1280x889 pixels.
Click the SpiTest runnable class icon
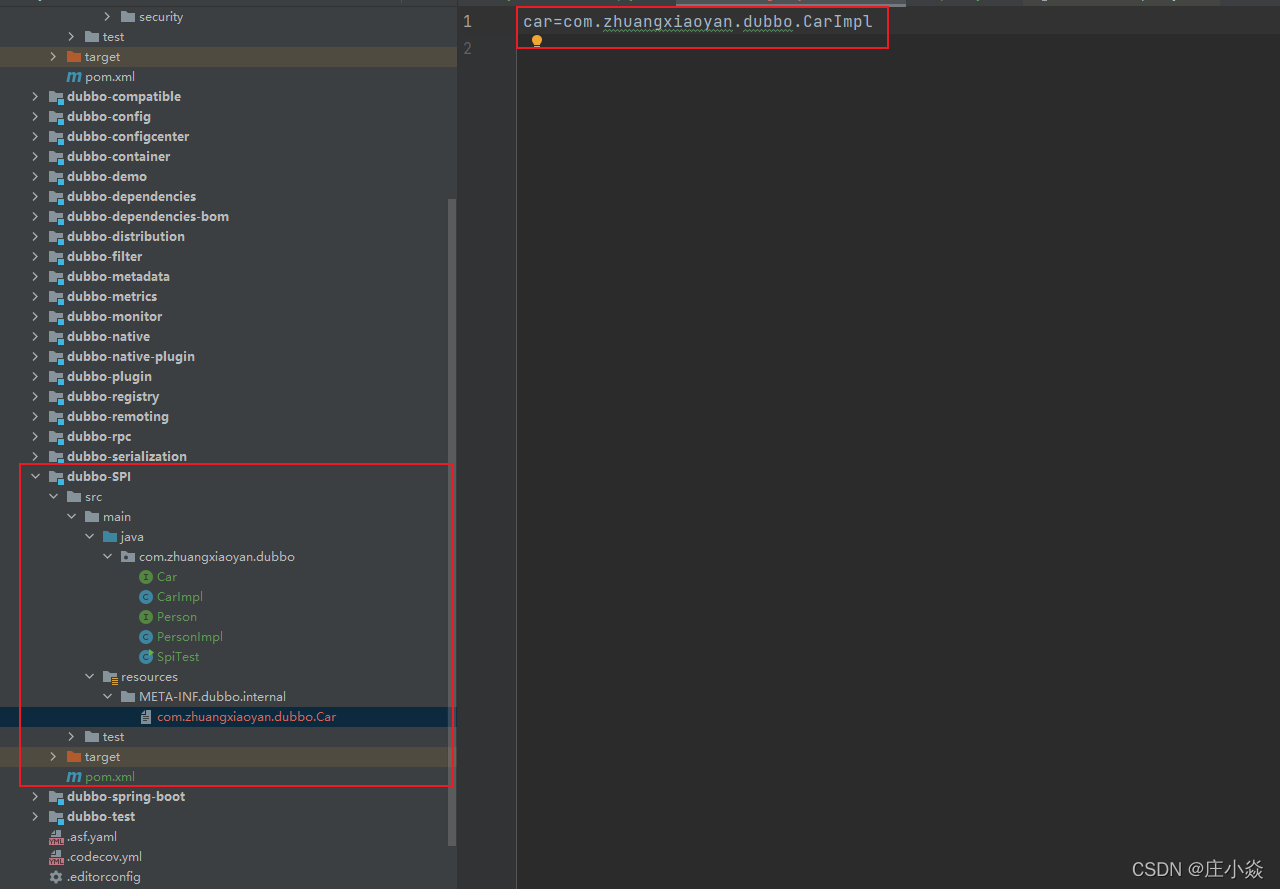[146, 657]
